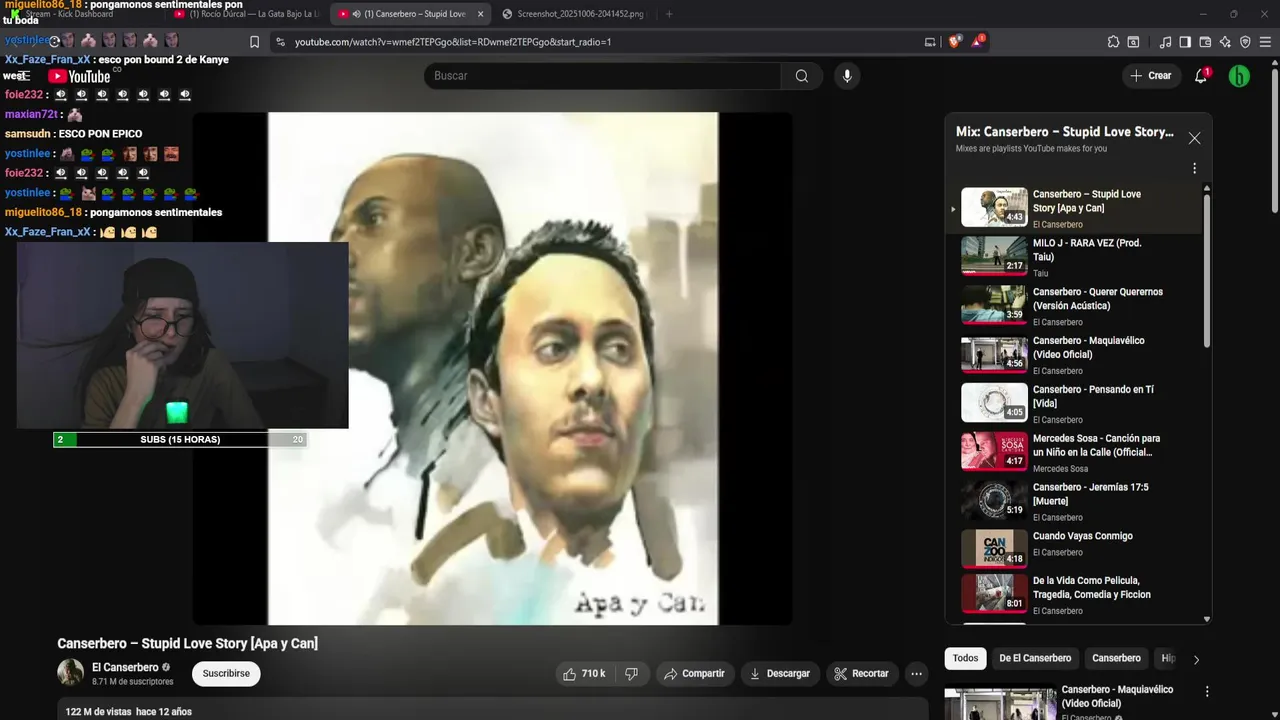This screenshot has width=1280, height=720.
Task: Click the video title text below player
Action: click(187, 643)
